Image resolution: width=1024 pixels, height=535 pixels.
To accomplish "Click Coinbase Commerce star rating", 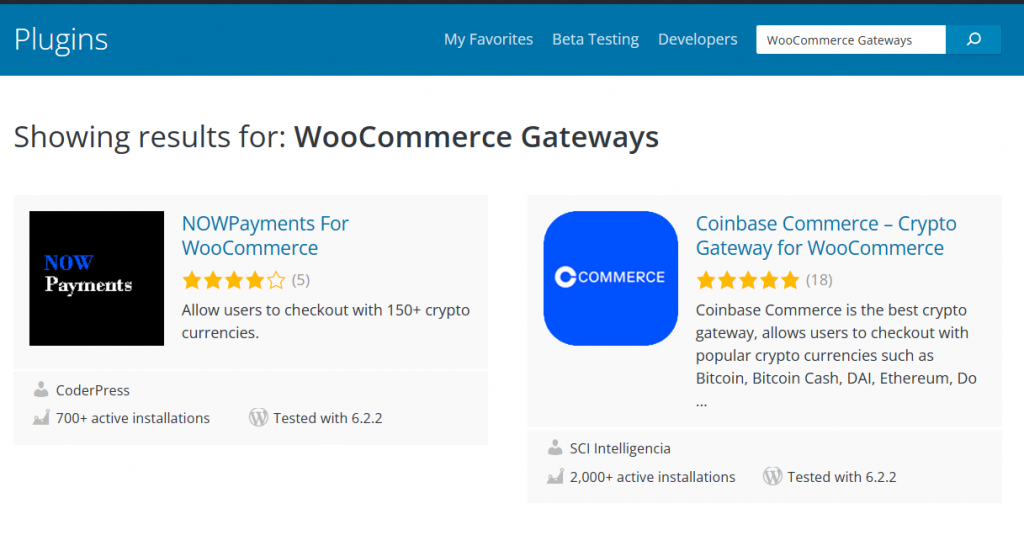I will point(748,280).
